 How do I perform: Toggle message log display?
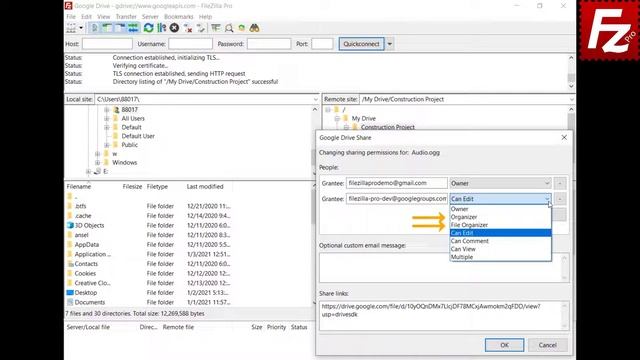95,28
